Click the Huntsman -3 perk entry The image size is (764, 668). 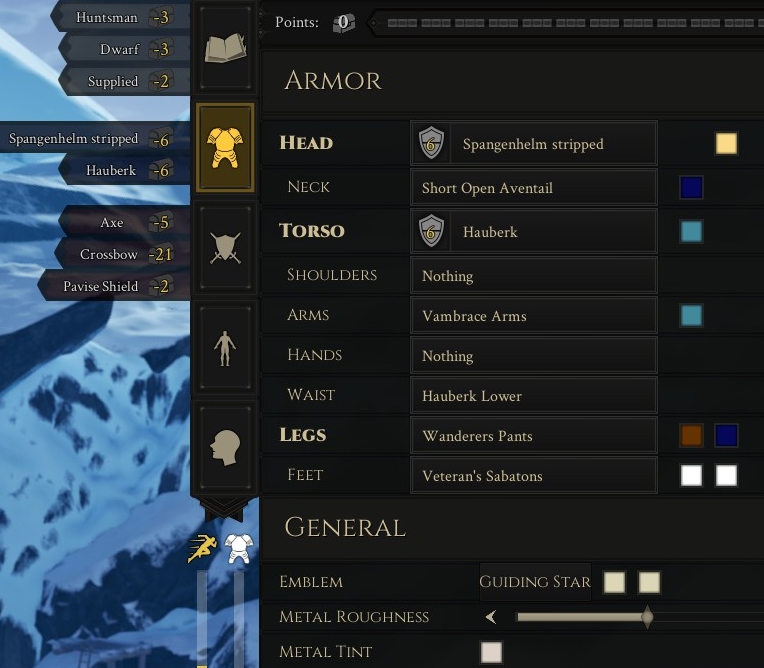(120, 17)
